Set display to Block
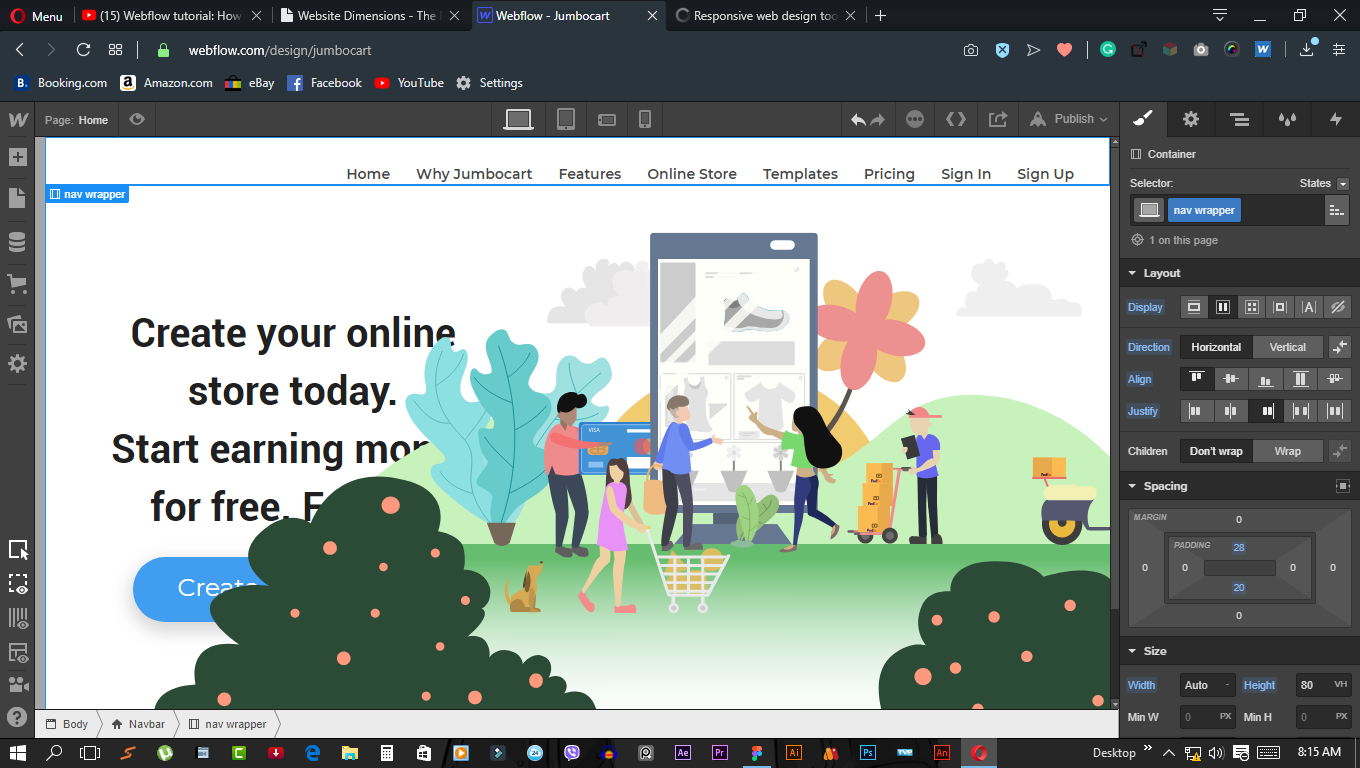Image resolution: width=1360 pixels, height=768 pixels. tap(1194, 307)
